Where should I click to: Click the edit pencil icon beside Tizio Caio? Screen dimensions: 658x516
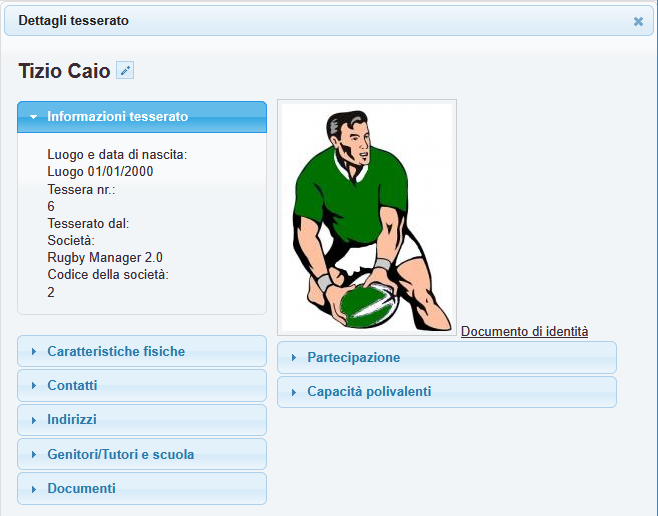pyautogui.click(x=125, y=70)
